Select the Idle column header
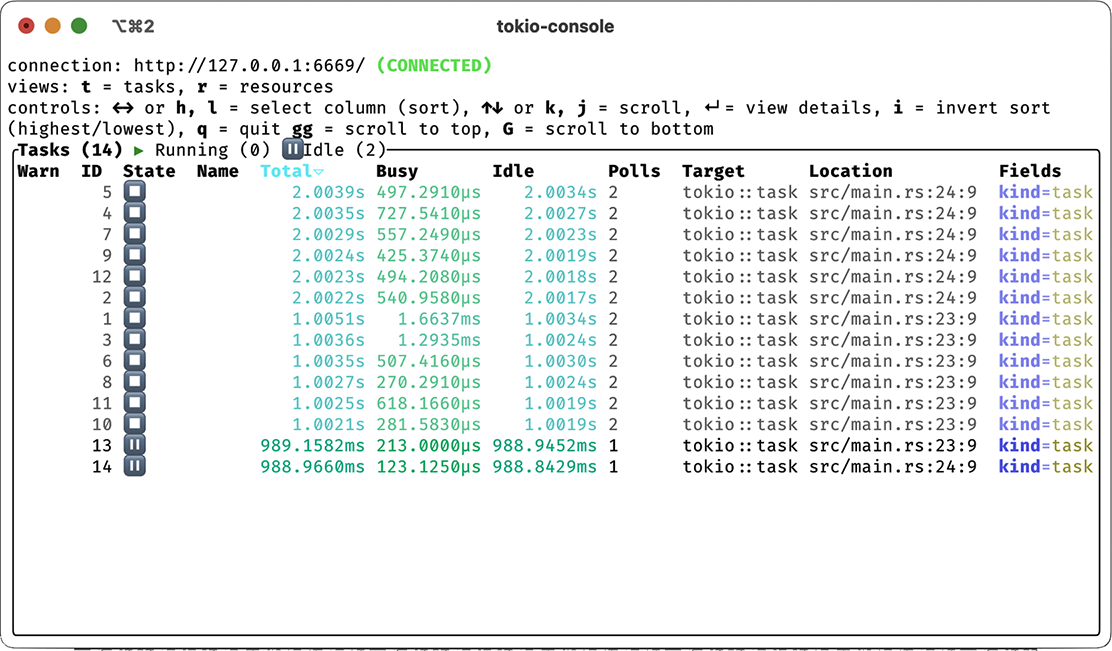Viewport: 1112px width, 651px height. pos(513,171)
